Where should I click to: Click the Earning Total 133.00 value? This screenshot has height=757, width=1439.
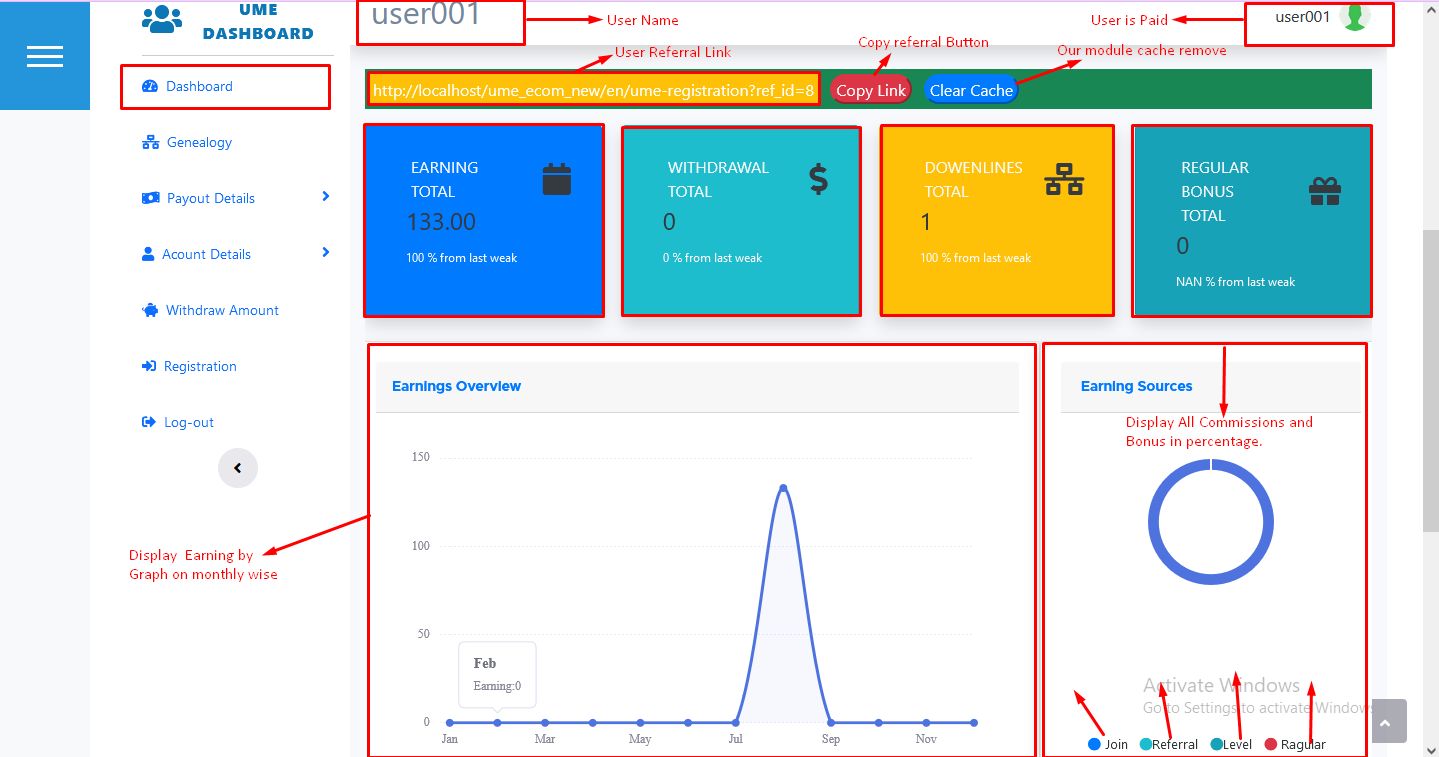(441, 222)
